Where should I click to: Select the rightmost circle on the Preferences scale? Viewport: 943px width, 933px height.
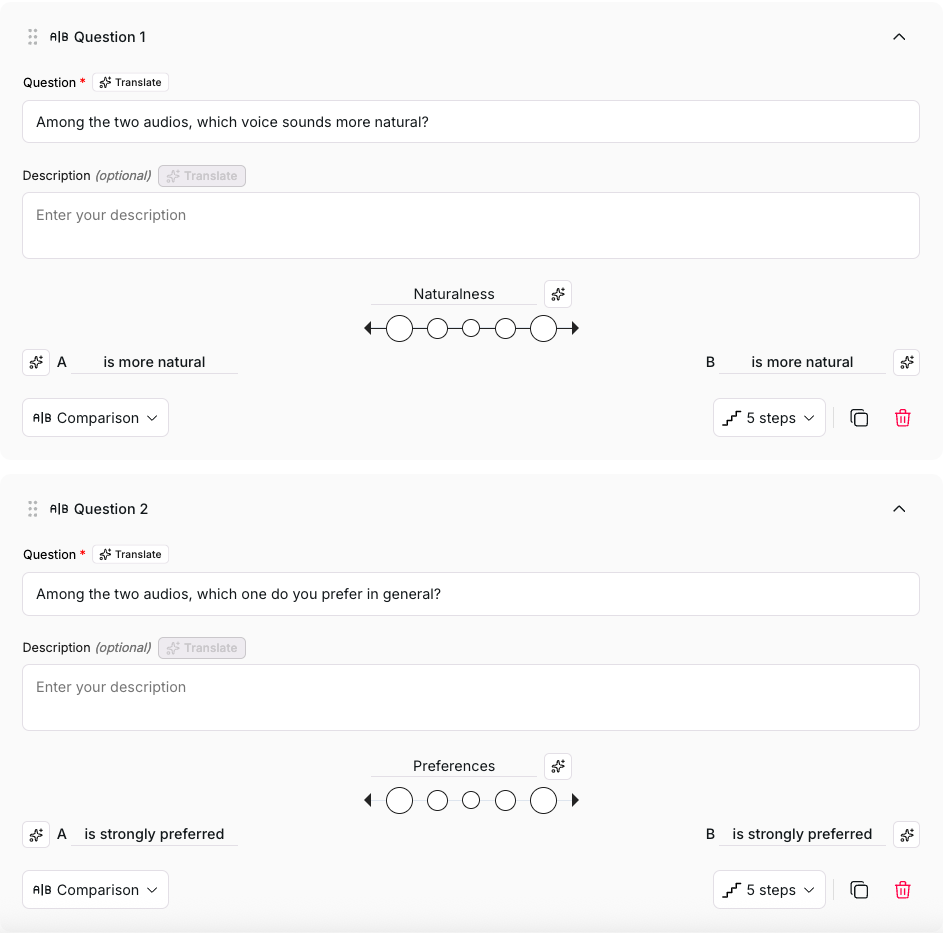[543, 800]
